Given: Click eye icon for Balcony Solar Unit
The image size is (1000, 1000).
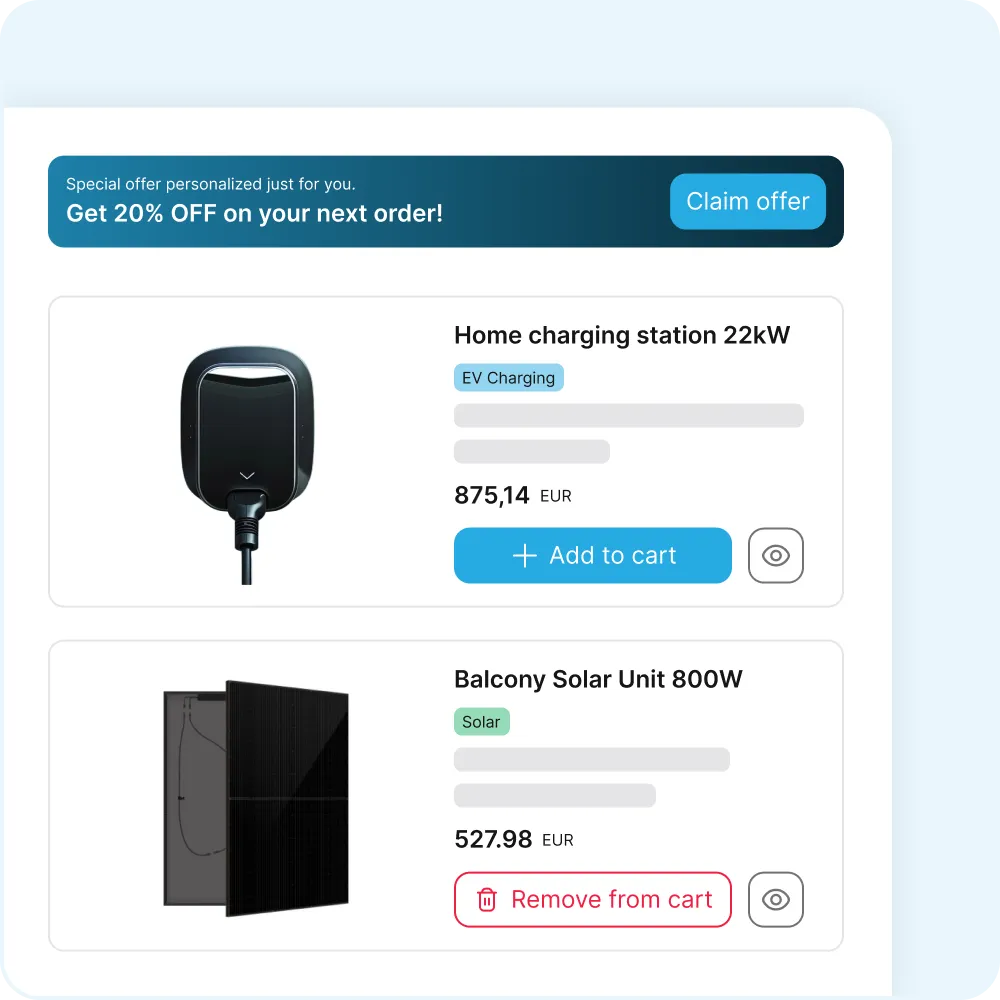Looking at the screenshot, I should (x=775, y=900).
